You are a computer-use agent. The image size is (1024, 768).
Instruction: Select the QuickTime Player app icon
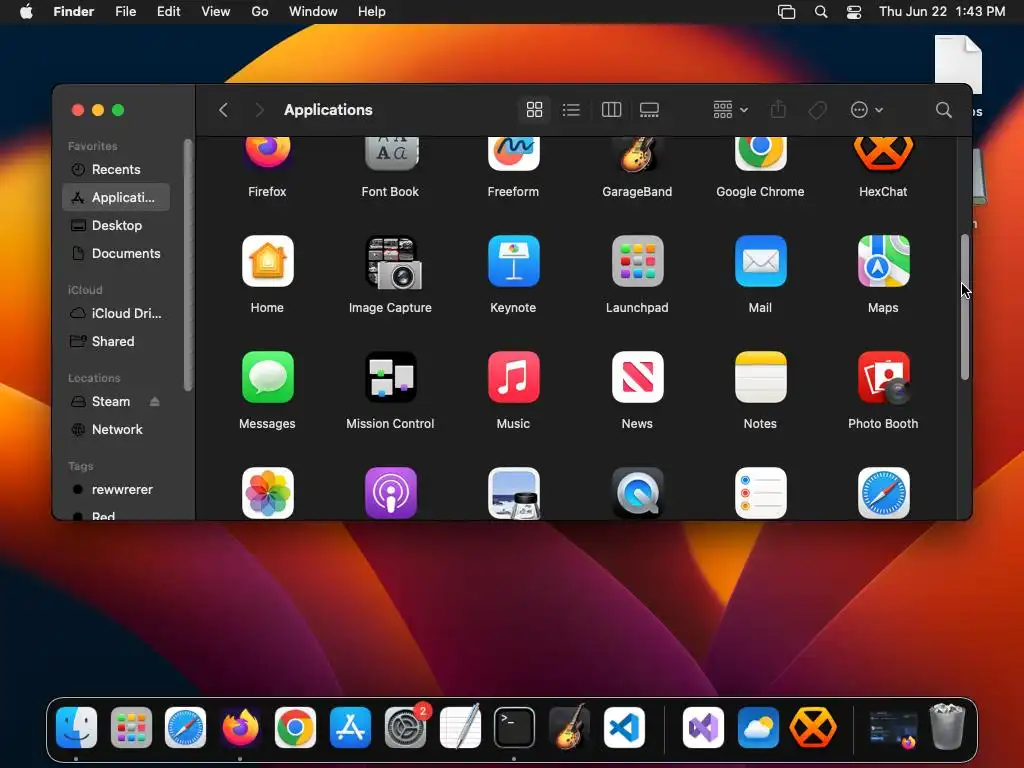click(x=637, y=493)
